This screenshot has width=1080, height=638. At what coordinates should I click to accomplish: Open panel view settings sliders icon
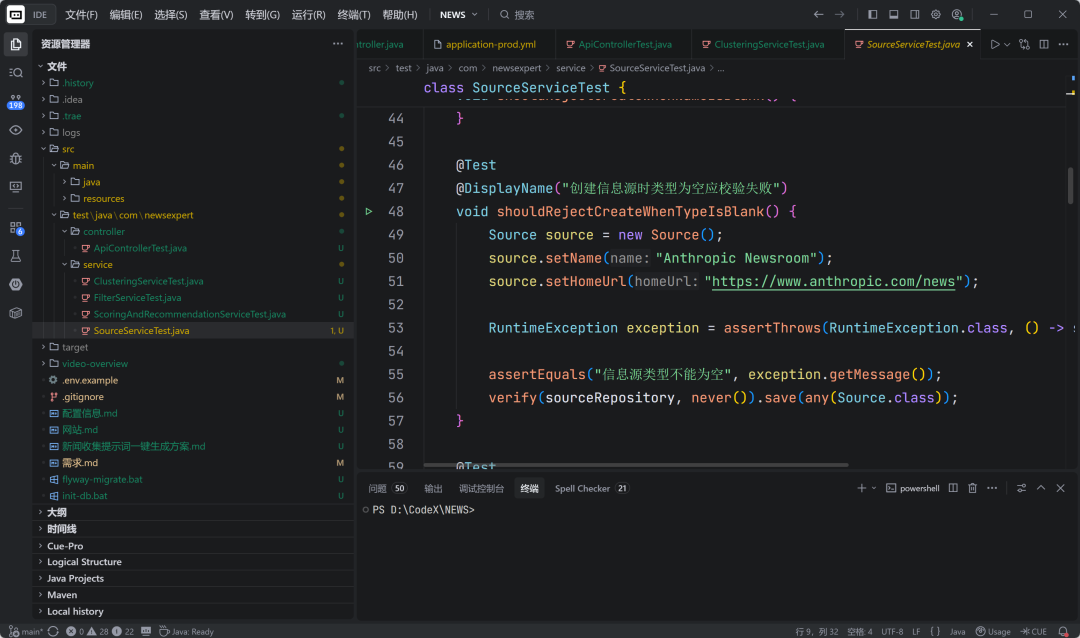1021,488
